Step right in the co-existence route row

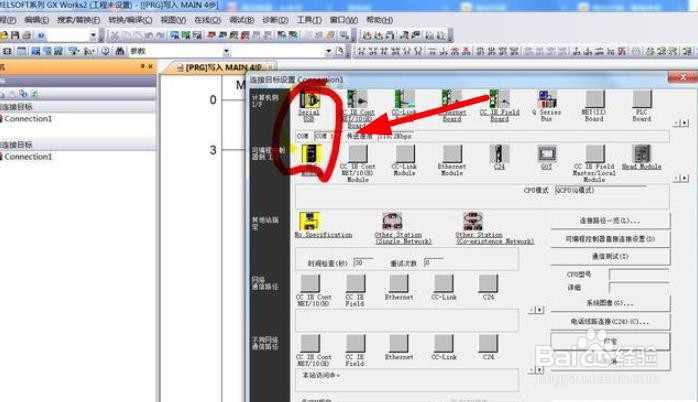pyautogui.click(x=540, y=370)
